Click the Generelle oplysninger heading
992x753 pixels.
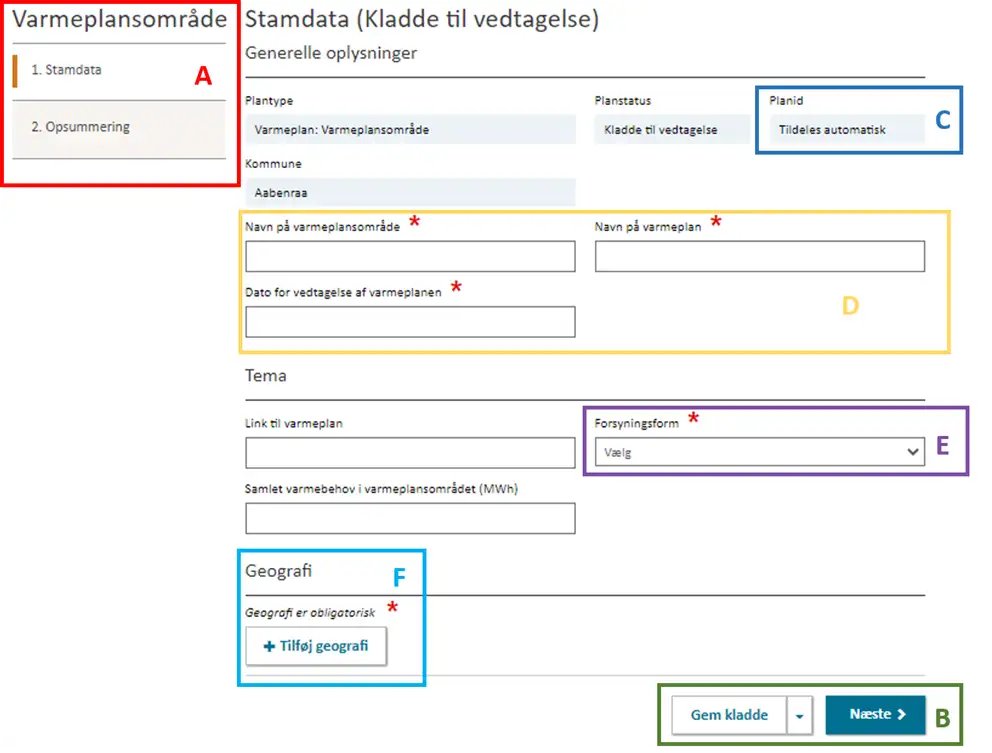(331, 53)
